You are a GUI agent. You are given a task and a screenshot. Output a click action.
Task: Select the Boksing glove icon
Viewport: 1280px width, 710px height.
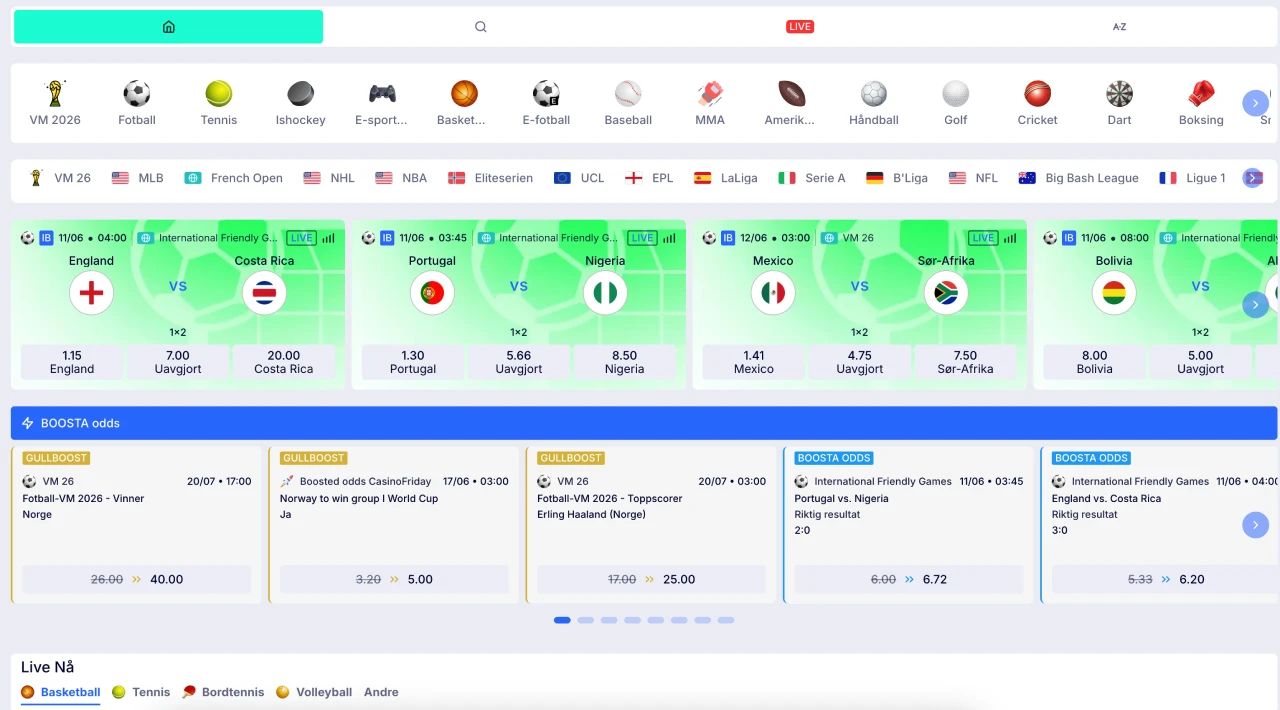coord(1201,94)
